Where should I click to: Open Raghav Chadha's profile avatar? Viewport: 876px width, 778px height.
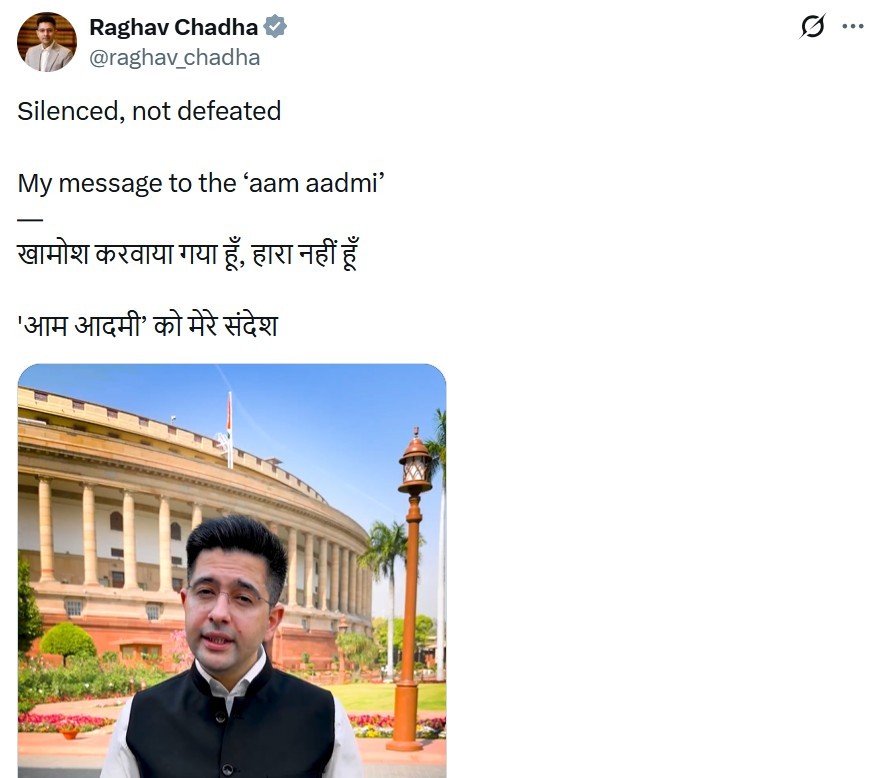click(47, 42)
